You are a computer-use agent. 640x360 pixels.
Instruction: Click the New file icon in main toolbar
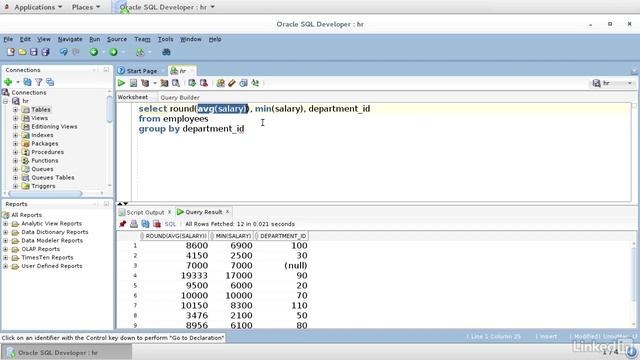pos(11,52)
